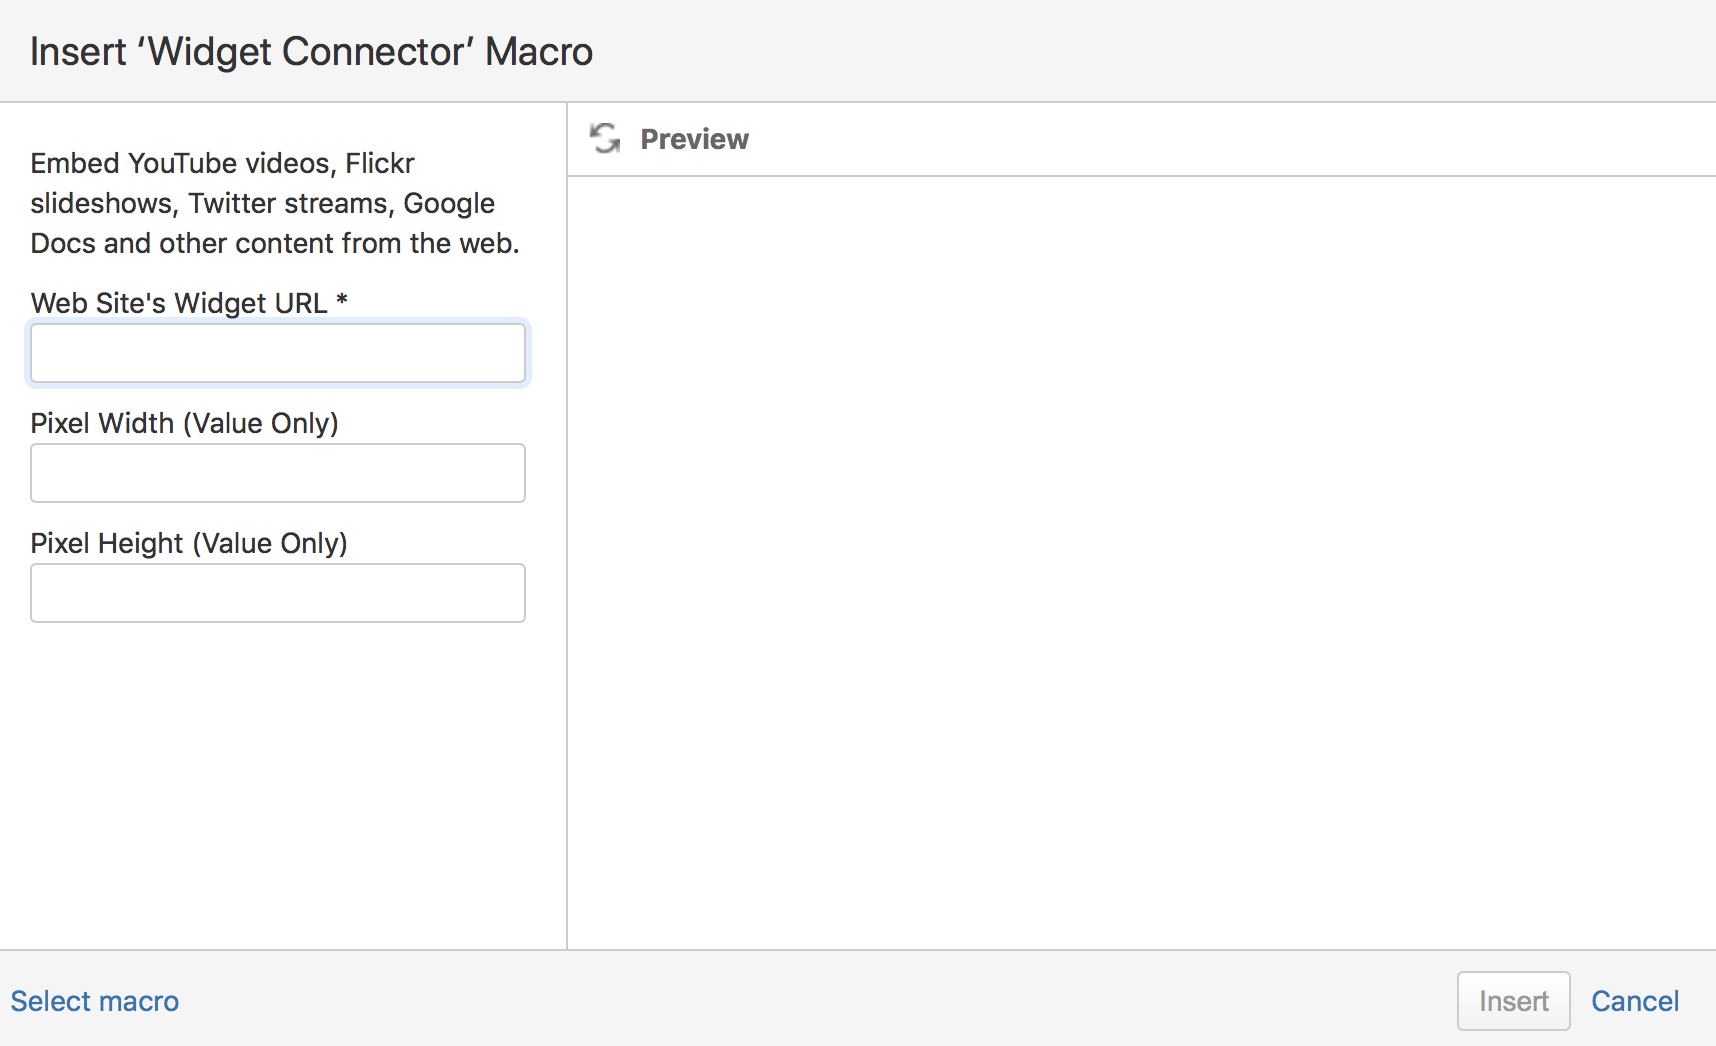Click the Preview heading text

tap(694, 139)
